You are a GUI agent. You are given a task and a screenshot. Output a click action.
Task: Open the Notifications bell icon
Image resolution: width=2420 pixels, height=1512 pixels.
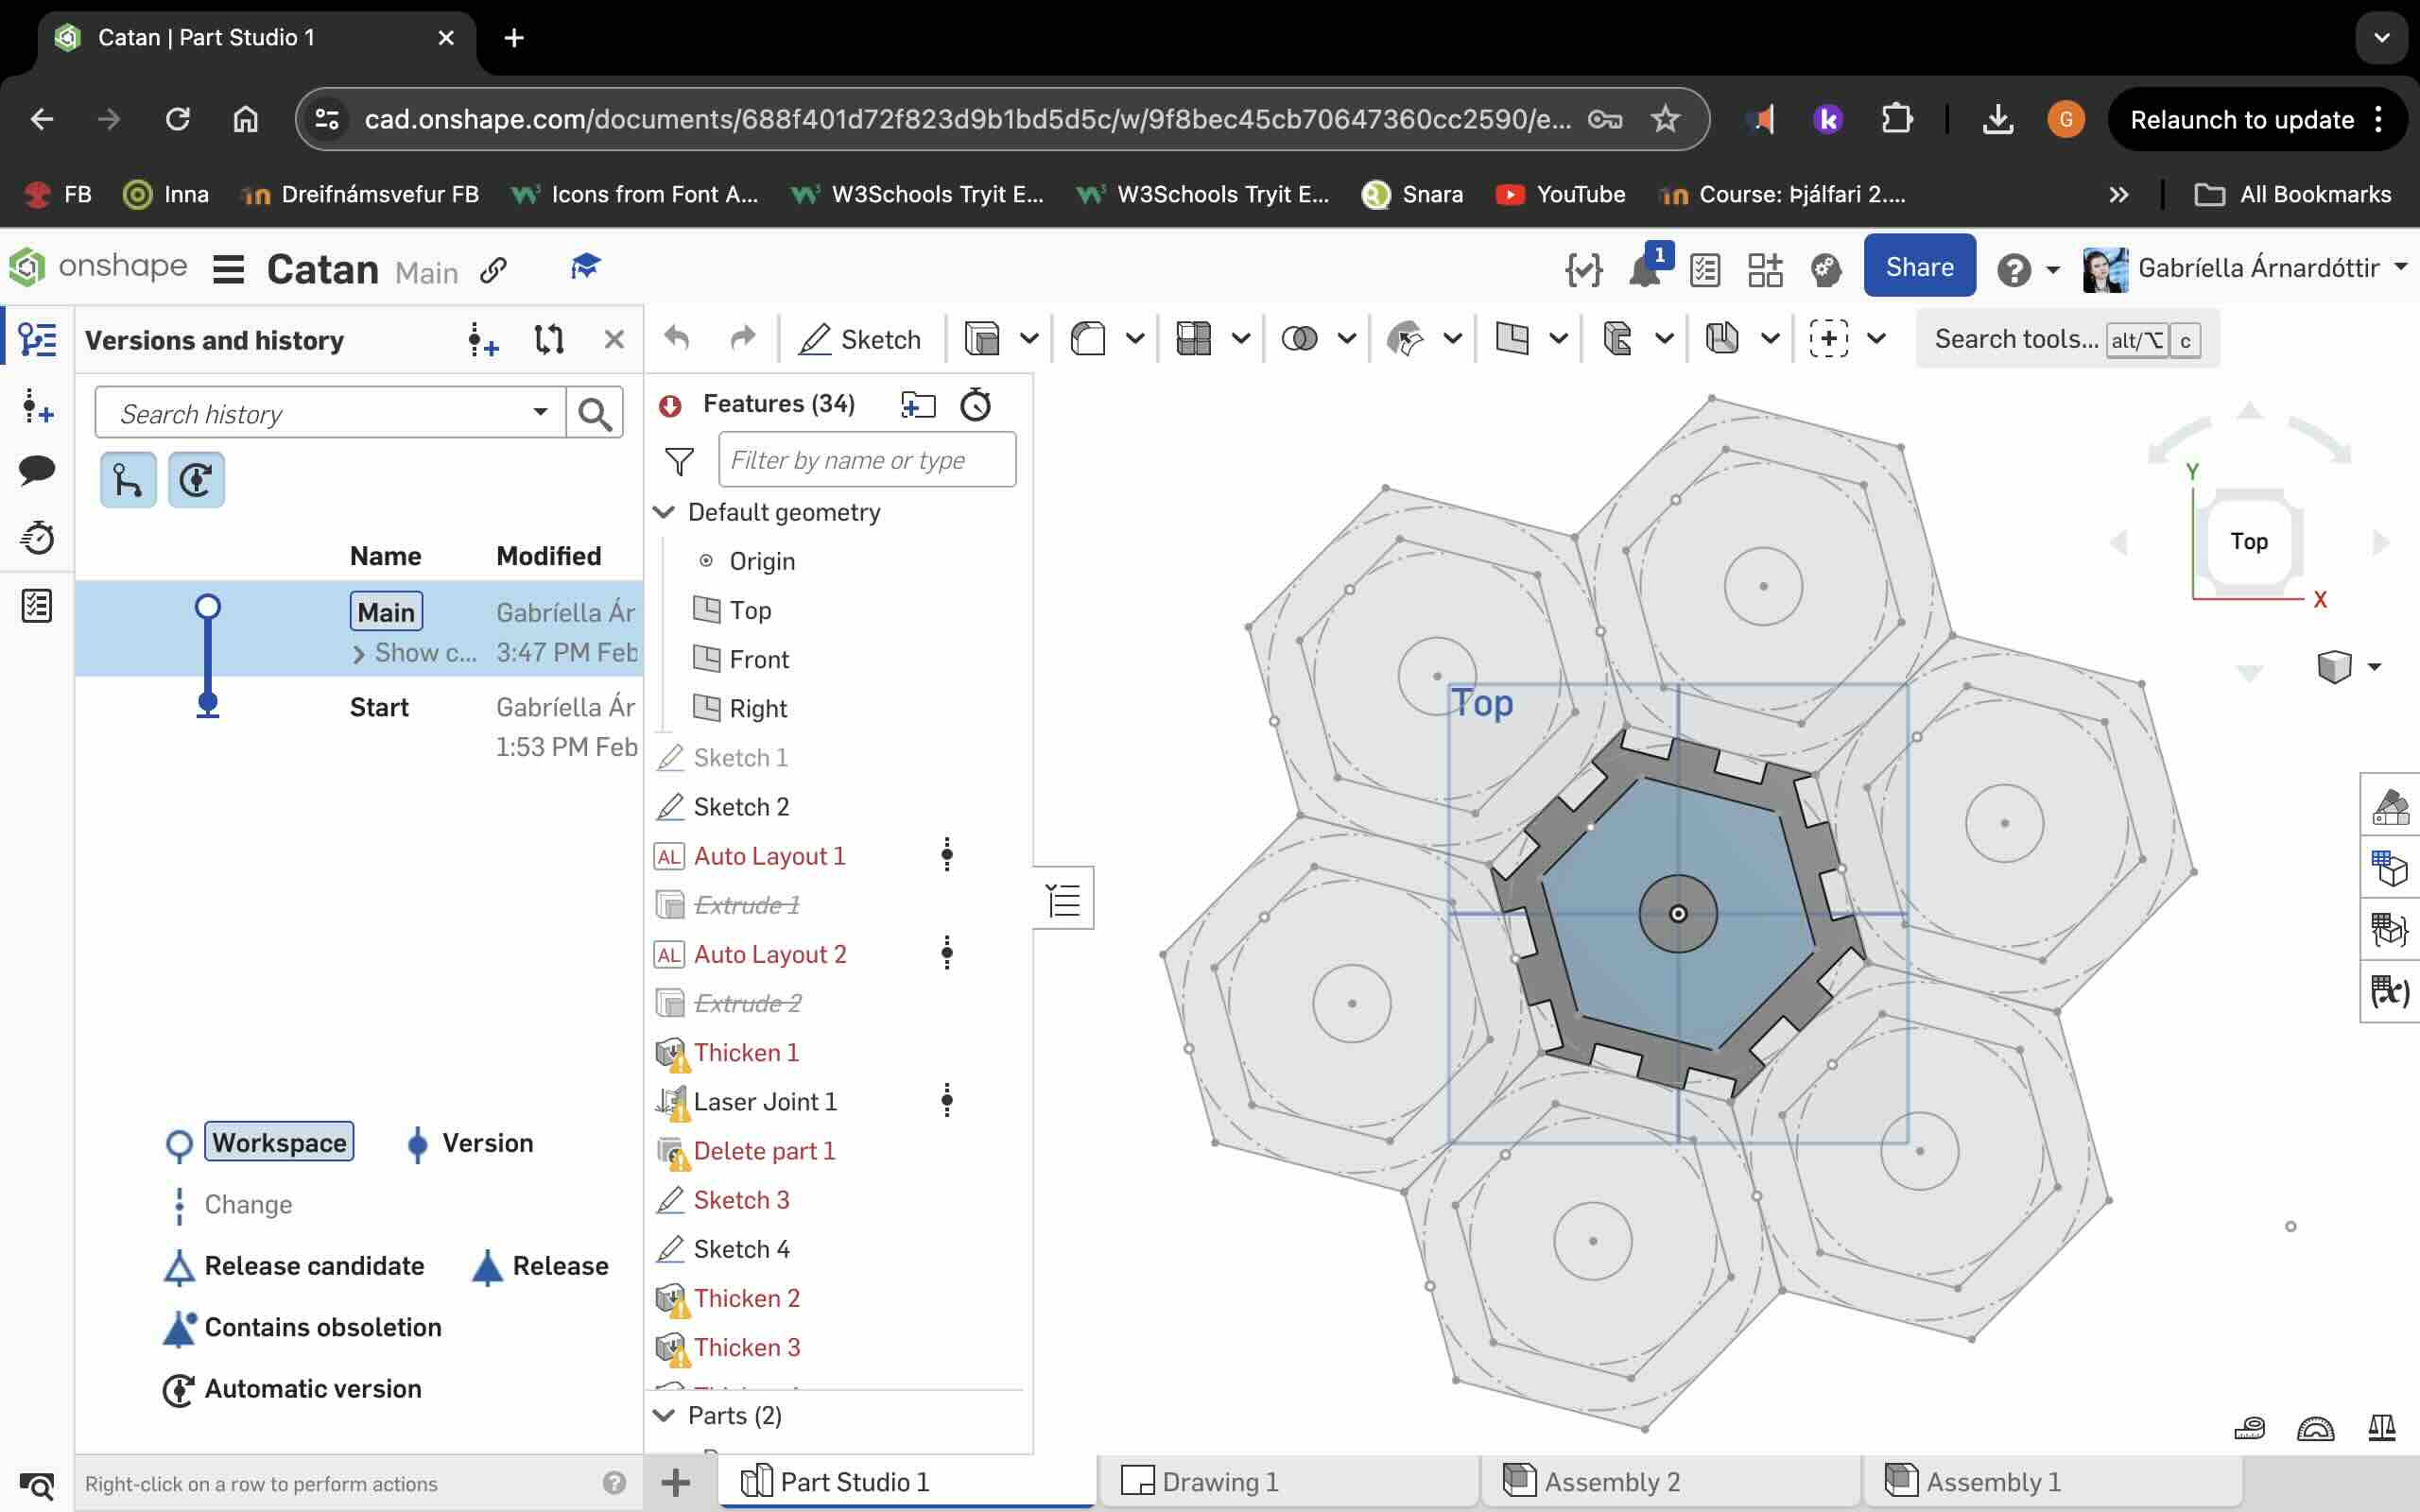1646,269
